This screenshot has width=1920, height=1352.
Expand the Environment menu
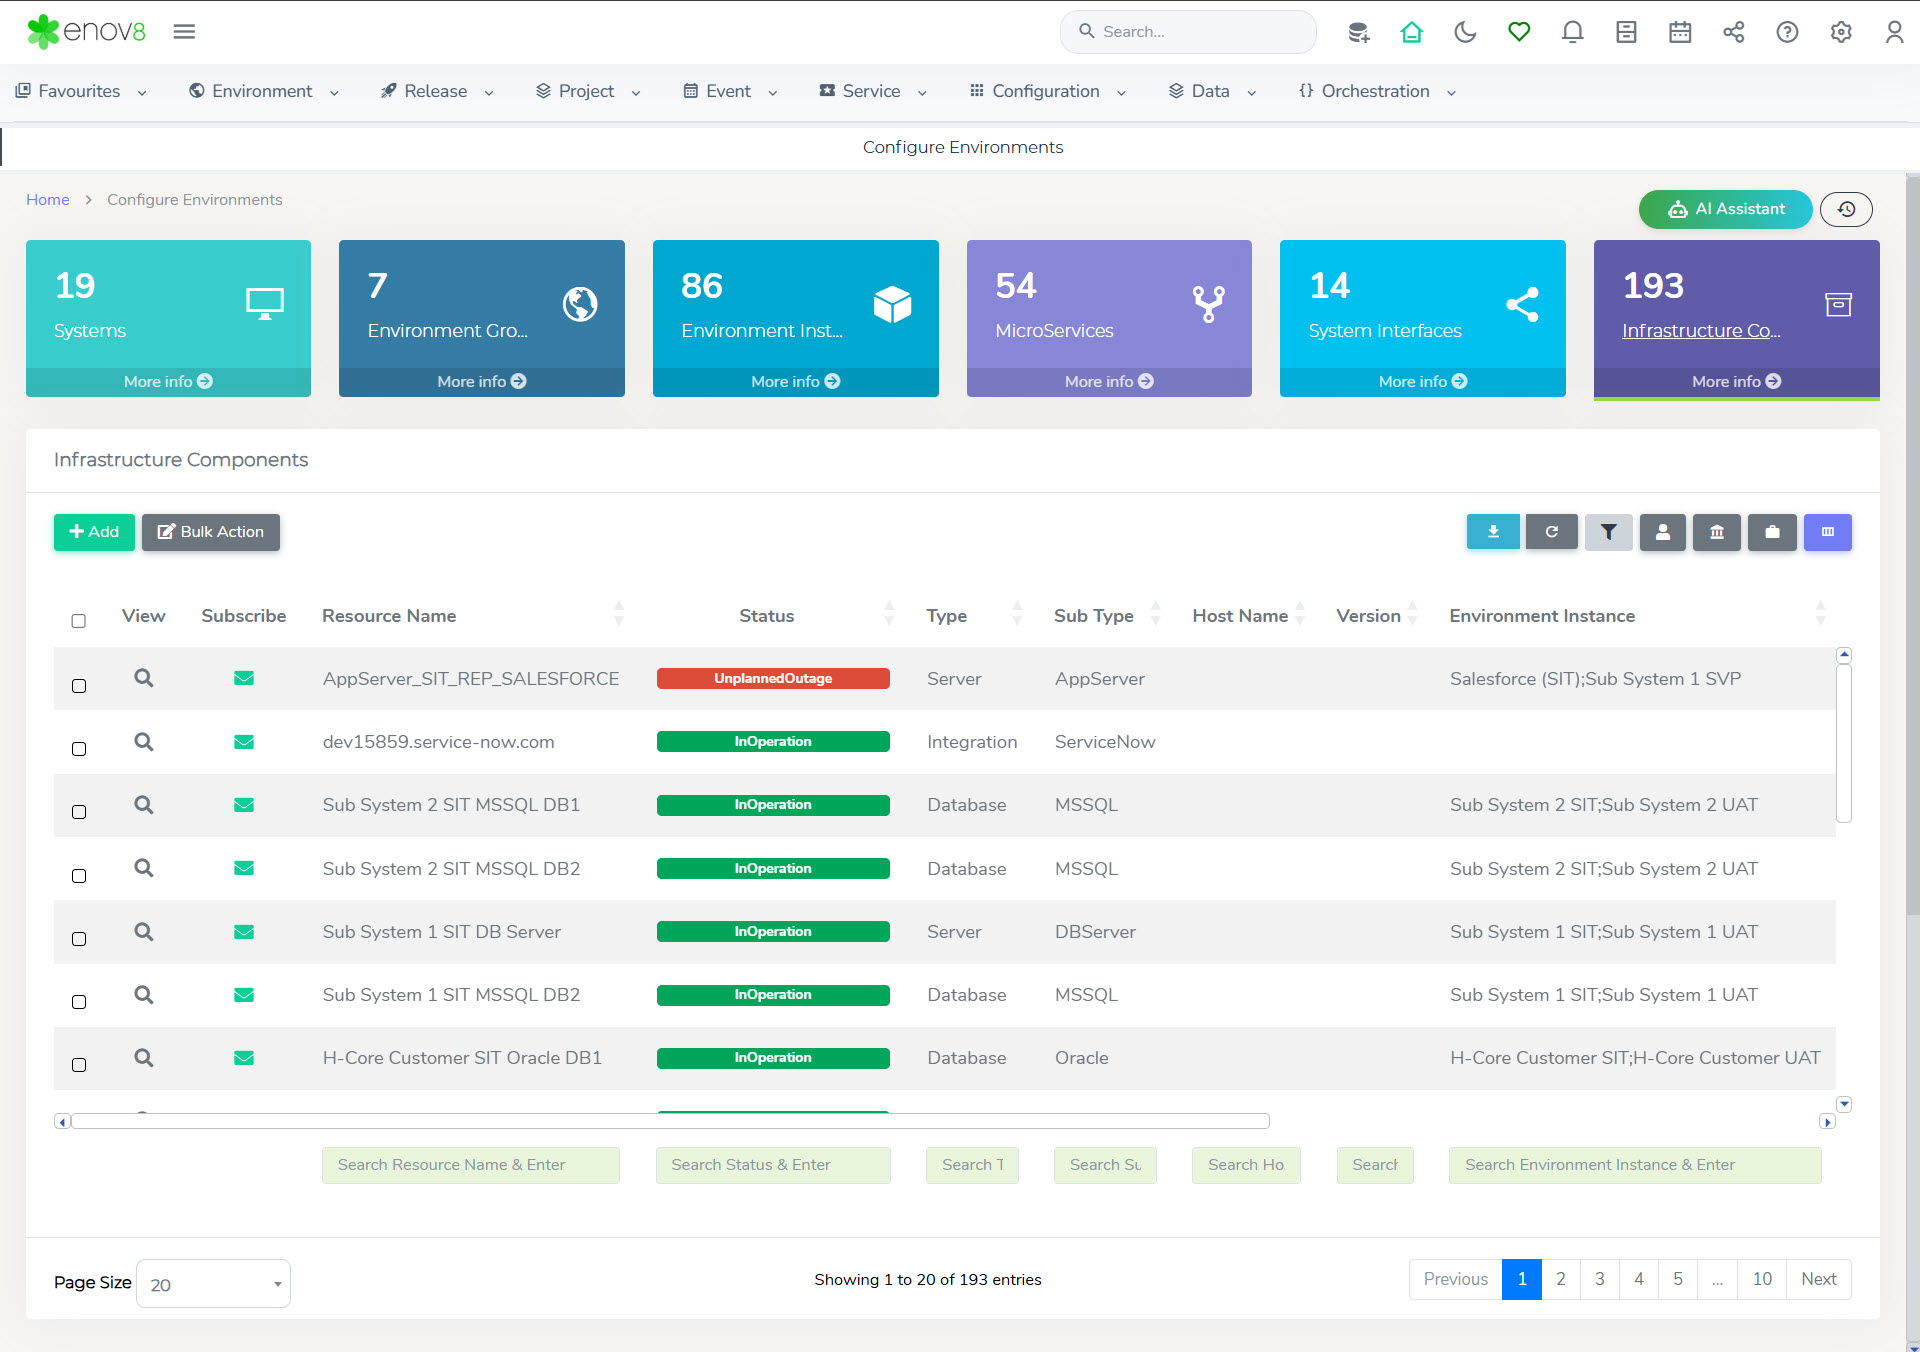263,91
